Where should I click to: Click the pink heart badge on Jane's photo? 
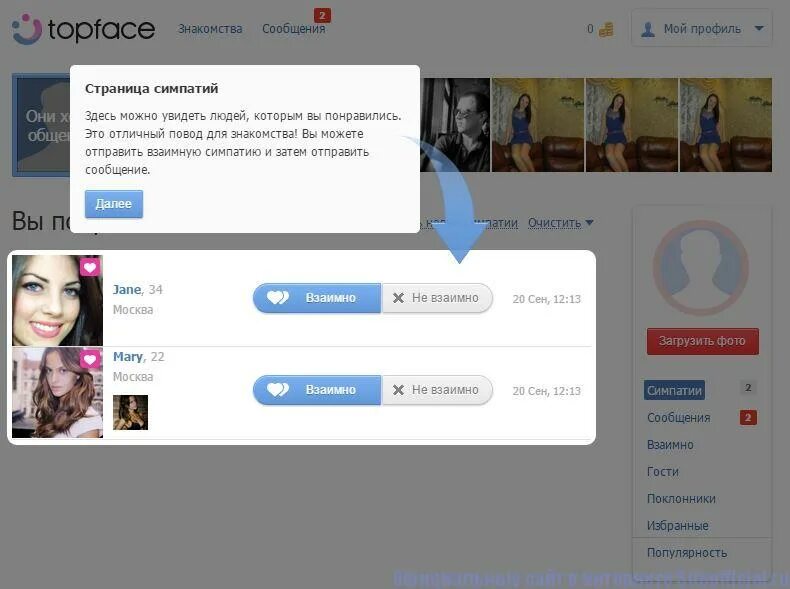[x=90, y=267]
